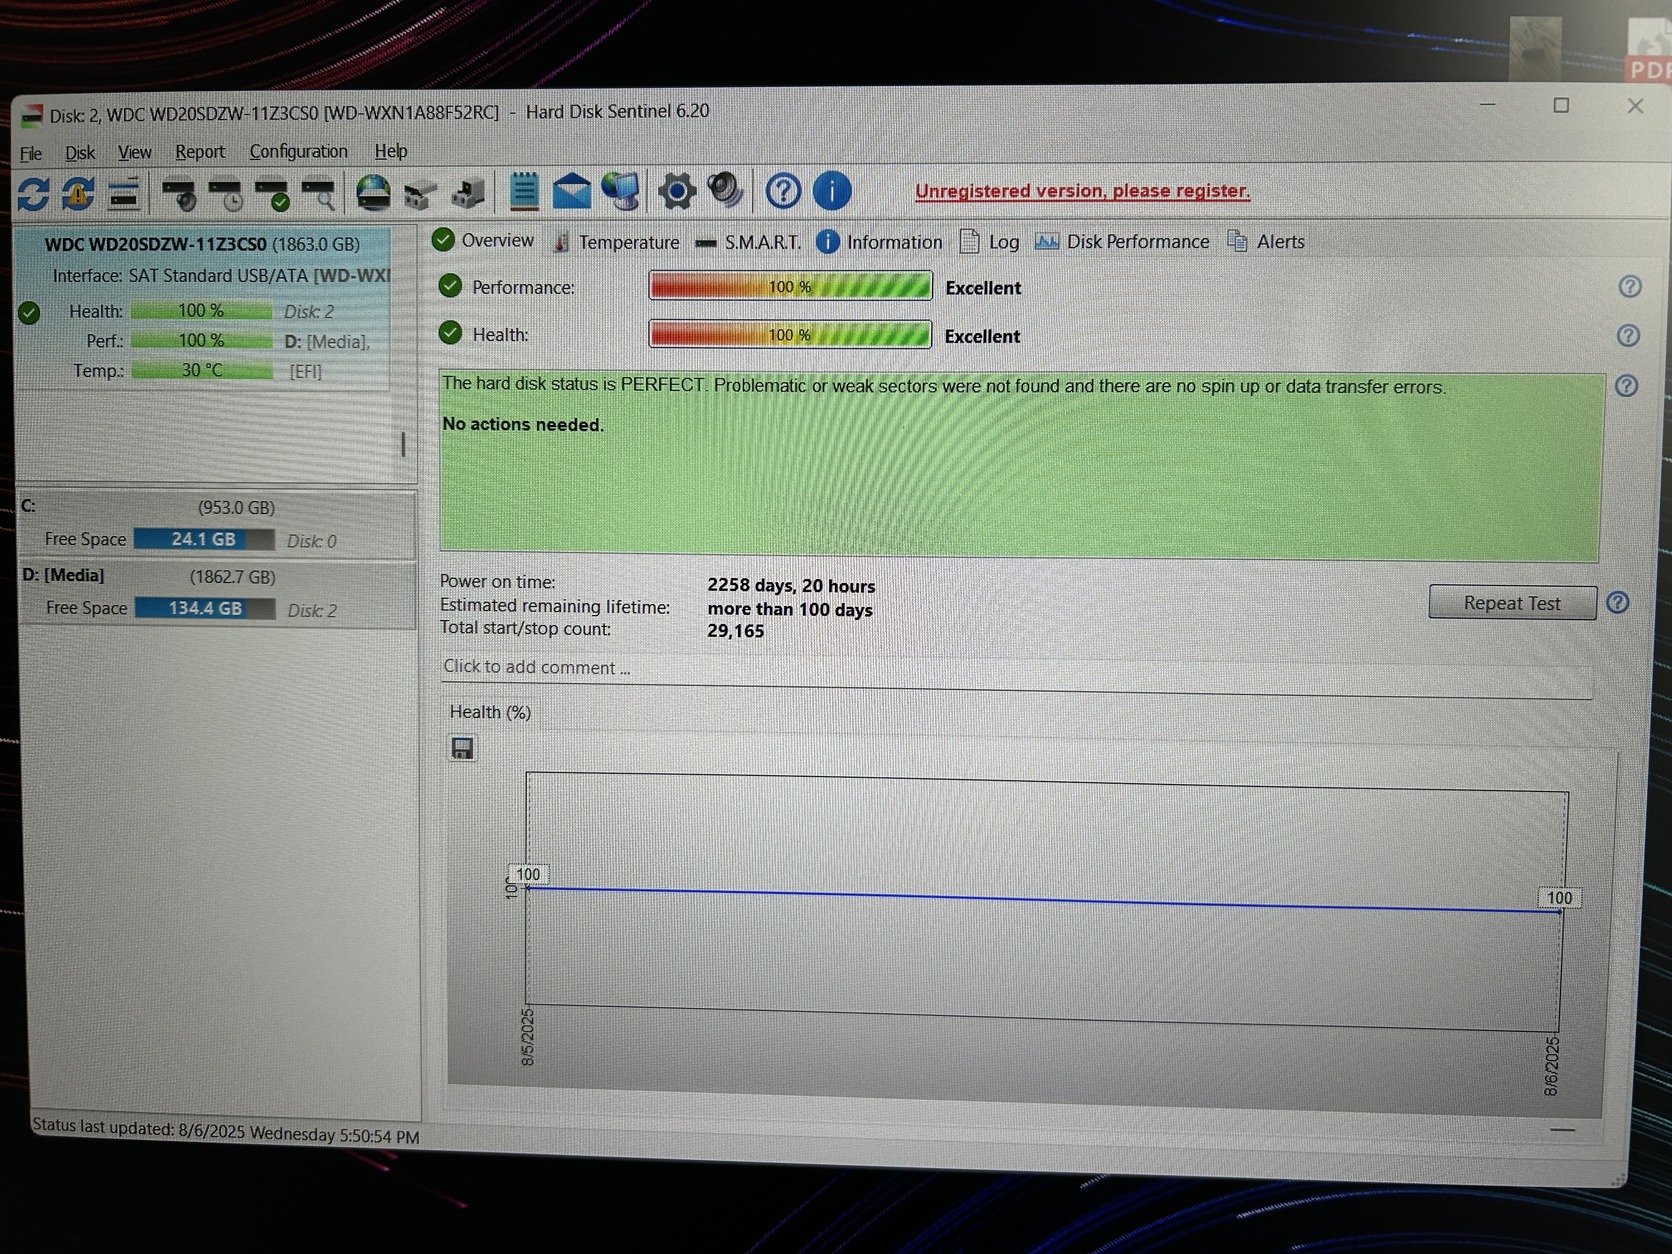Click the left panel Perf. 100 % bar
The height and width of the screenshot is (1254, 1672).
click(x=201, y=340)
